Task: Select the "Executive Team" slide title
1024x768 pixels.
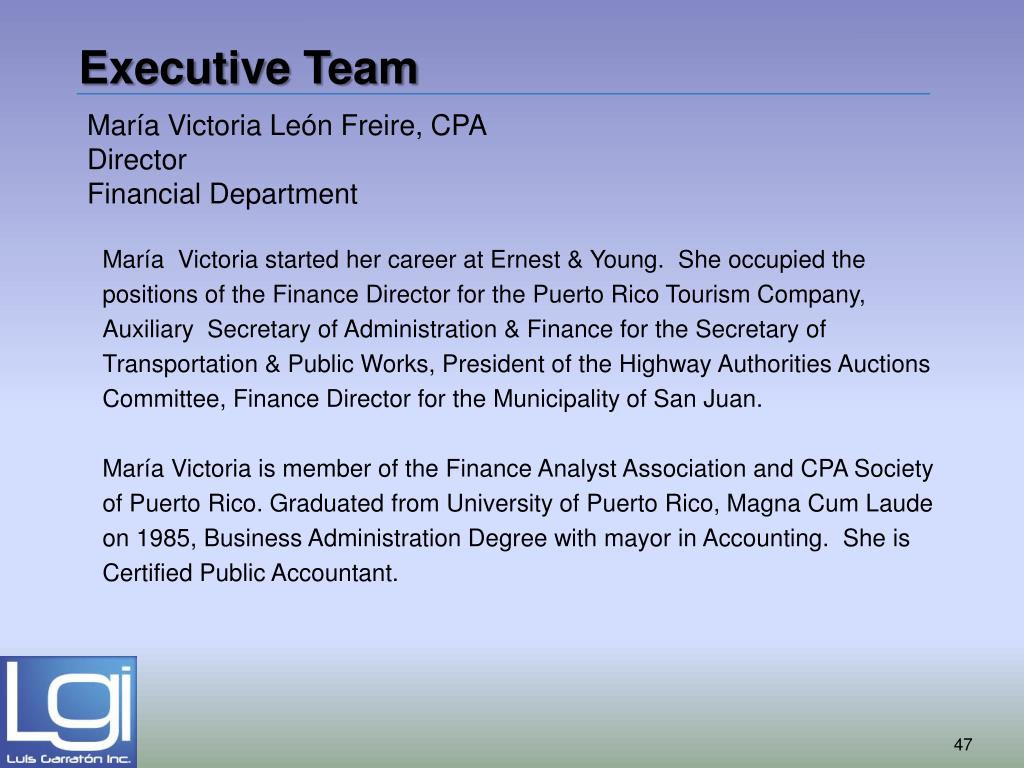Action: point(249,69)
